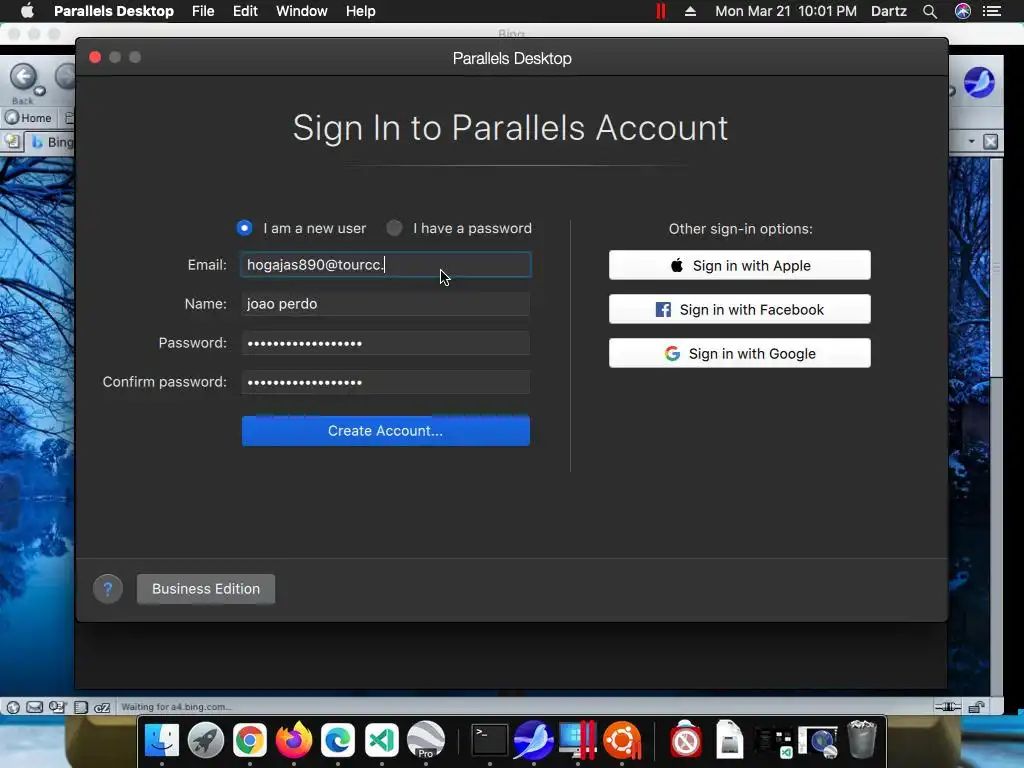Click the Password input field
Image resolution: width=1024 pixels, height=768 pixels.
pyautogui.click(x=385, y=343)
